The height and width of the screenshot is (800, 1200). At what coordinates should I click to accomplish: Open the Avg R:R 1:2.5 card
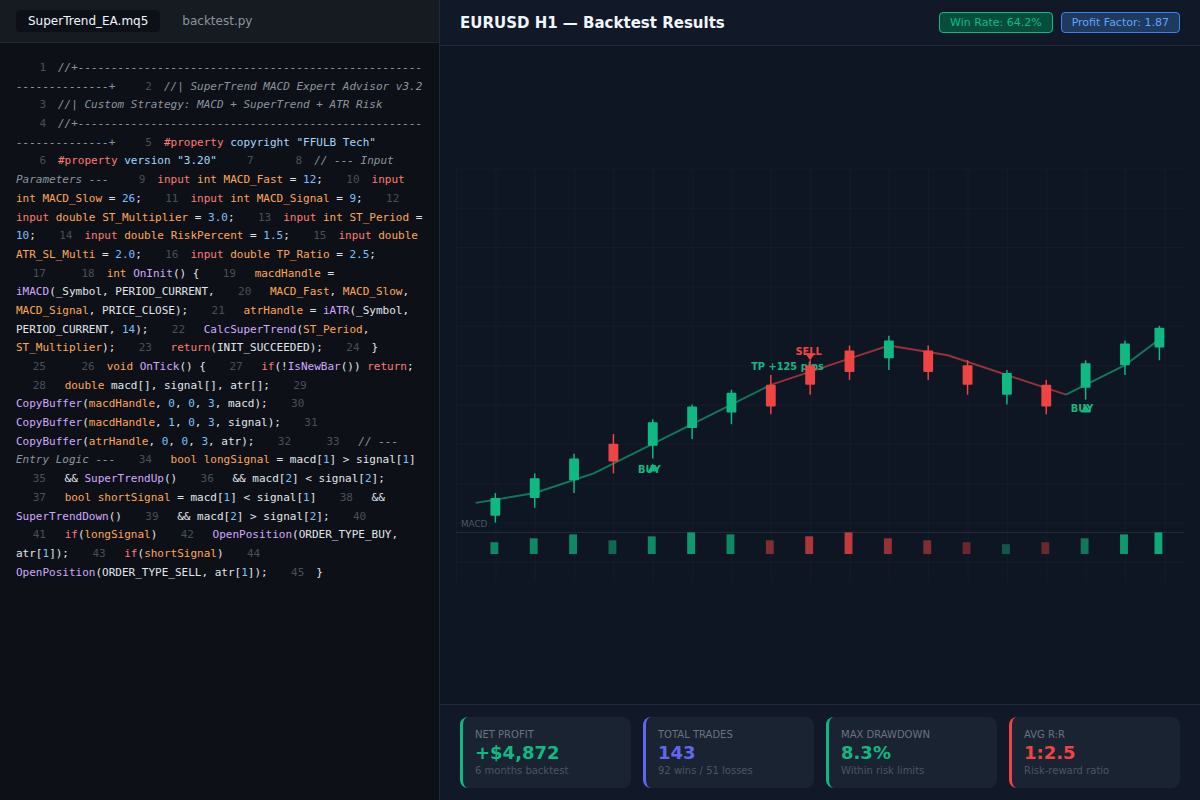pos(1094,752)
